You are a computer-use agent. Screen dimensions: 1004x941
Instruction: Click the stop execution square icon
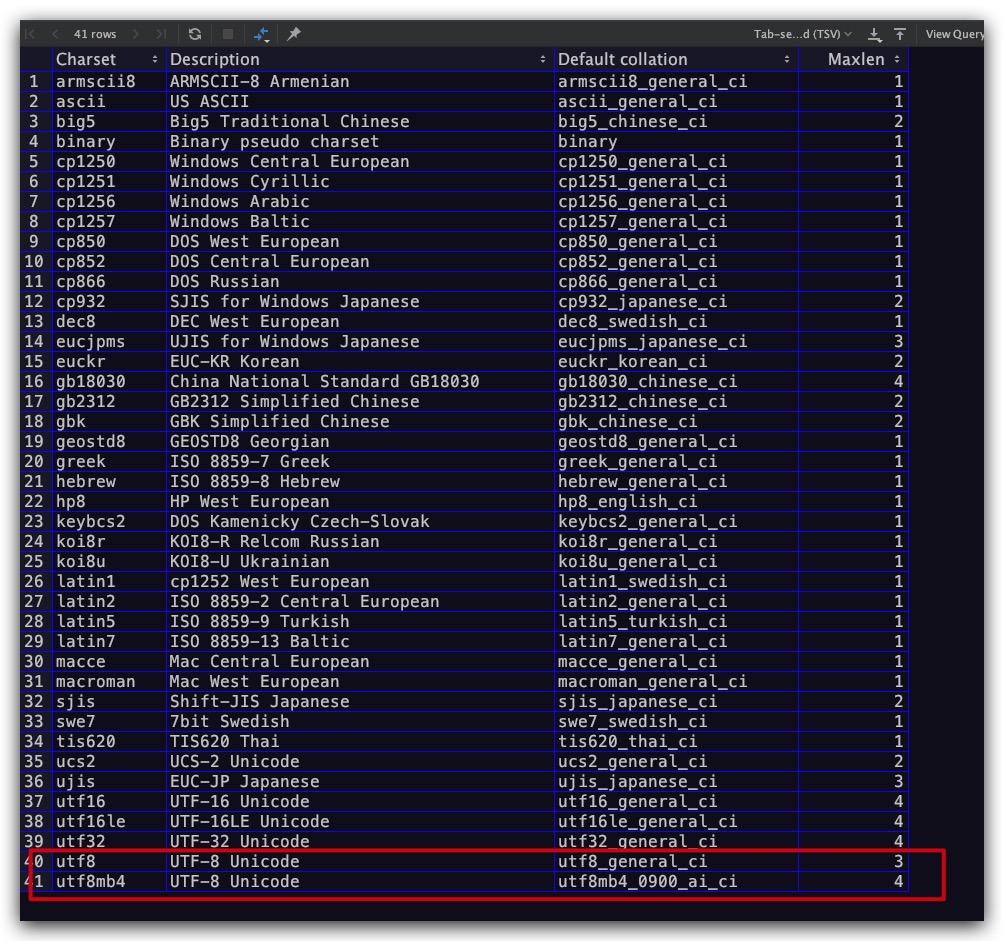[227, 34]
